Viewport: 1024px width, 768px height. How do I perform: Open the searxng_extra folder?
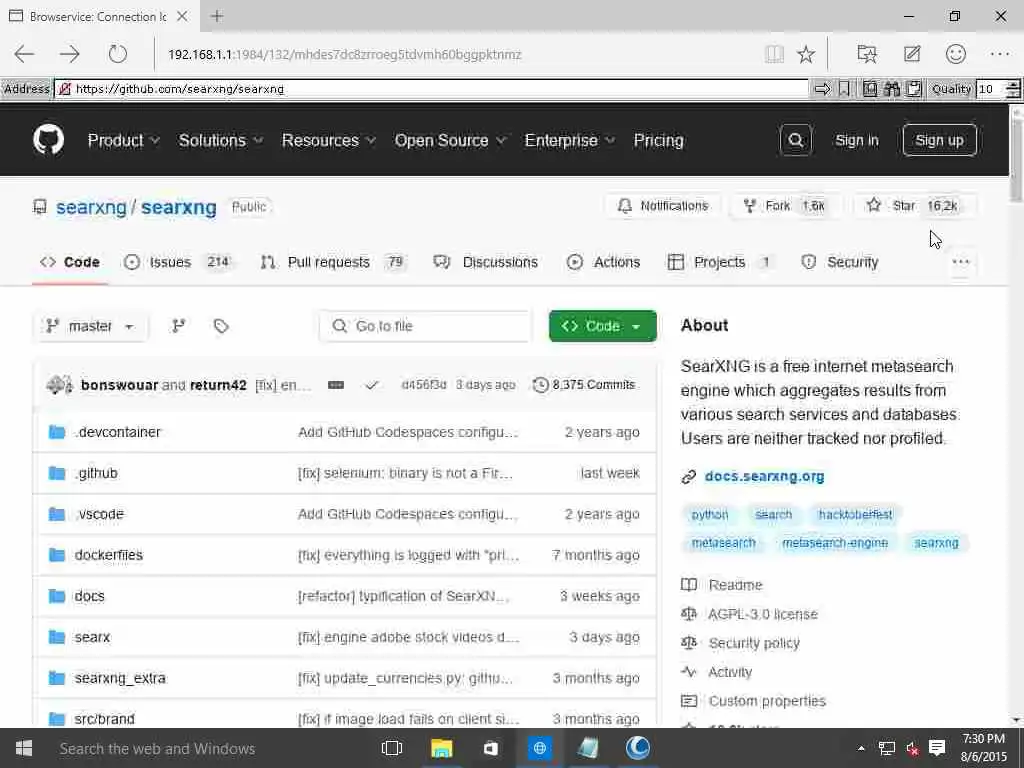(120, 678)
